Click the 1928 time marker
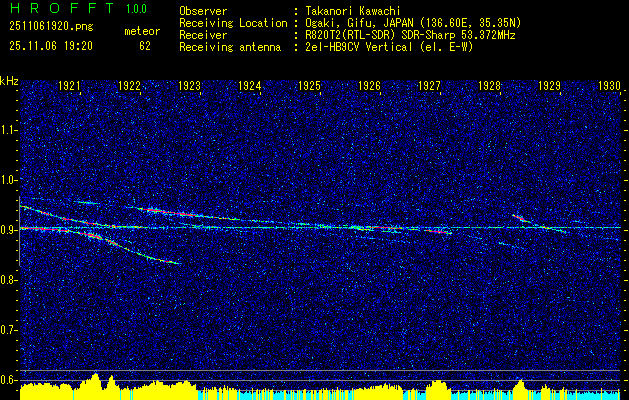This screenshot has height=400, width=629. pyautogui.click(x=489, y=85)
